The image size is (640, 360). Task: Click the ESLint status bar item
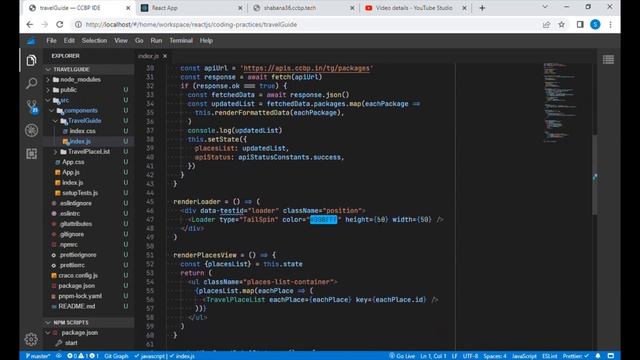[x=550, y=356]
